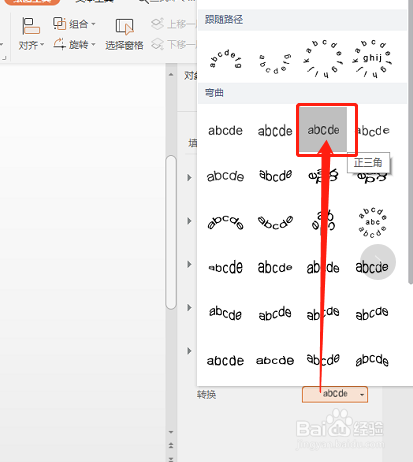Screen dimensions: 413x462
Task: Choose the first plain abcde warp effect
Action: click(225, 130)
